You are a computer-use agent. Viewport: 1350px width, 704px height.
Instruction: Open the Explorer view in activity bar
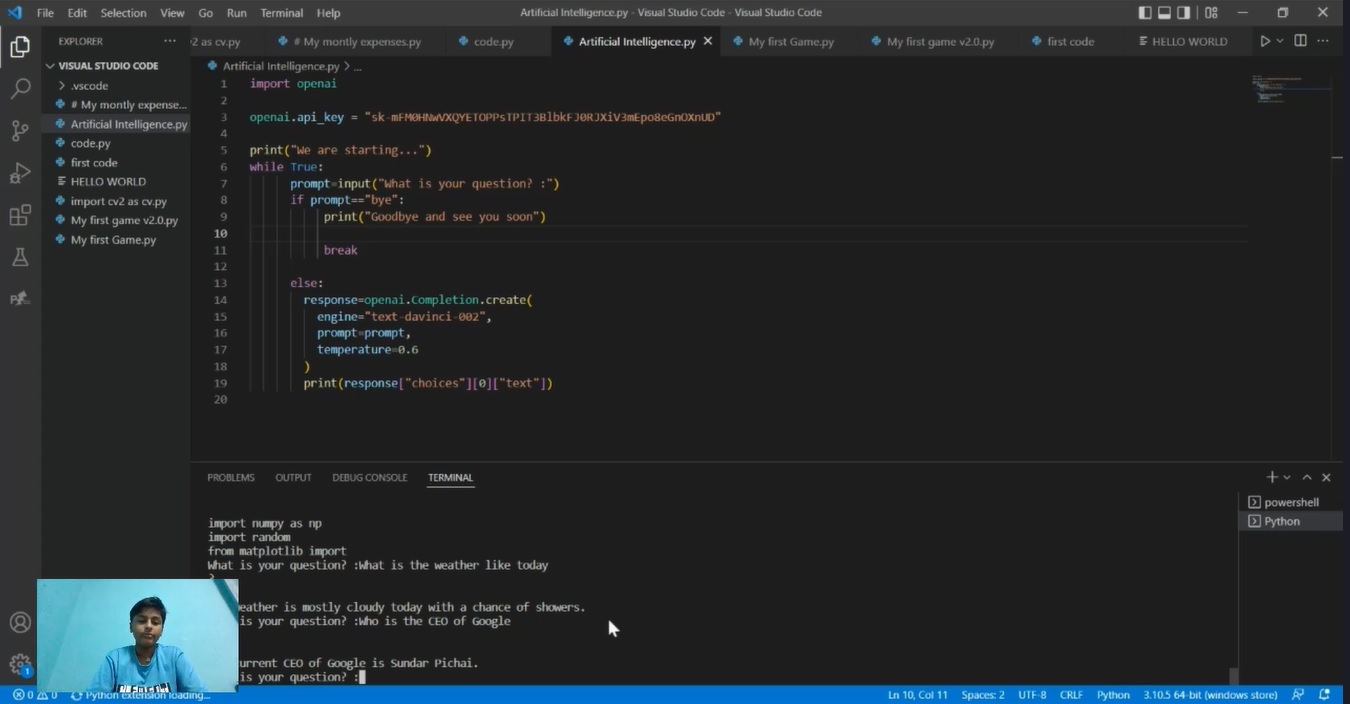(20, 47)
